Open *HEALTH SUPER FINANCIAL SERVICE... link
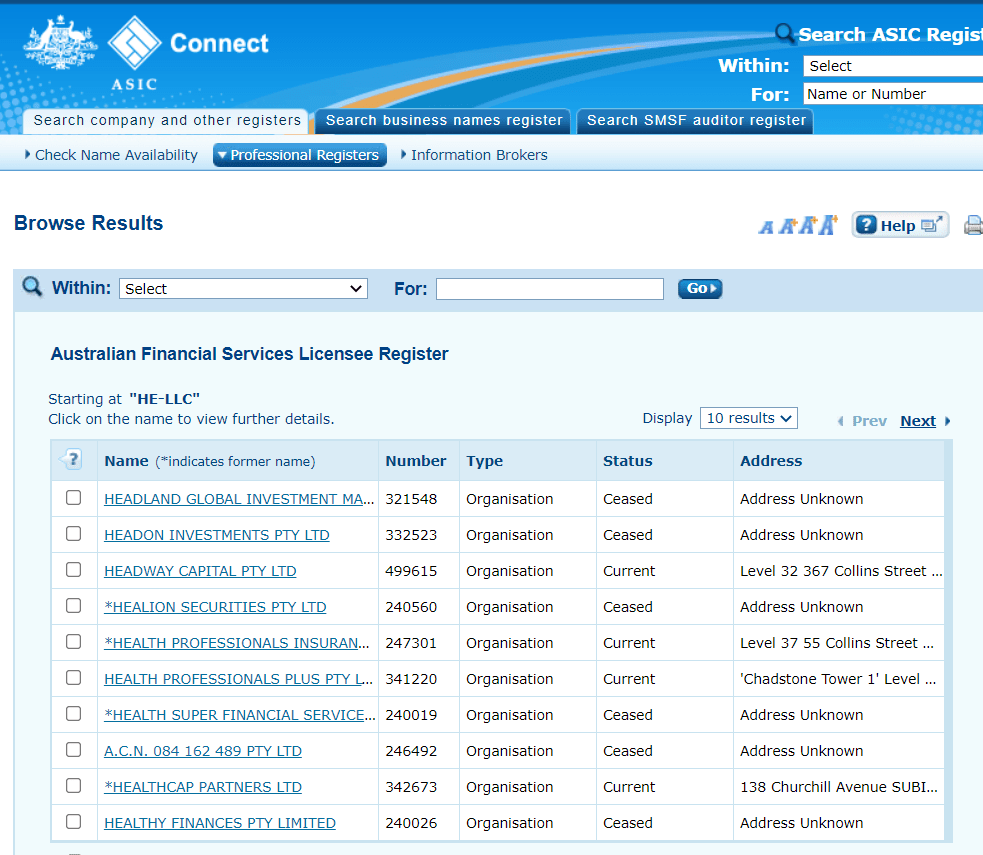The image size is (983, 855). (239, 715)
